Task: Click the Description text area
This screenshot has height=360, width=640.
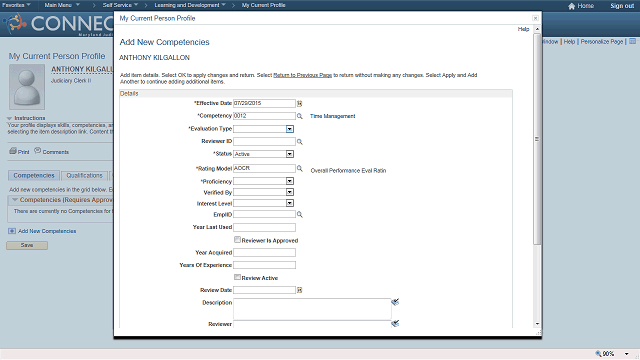Action: (312, 309)
